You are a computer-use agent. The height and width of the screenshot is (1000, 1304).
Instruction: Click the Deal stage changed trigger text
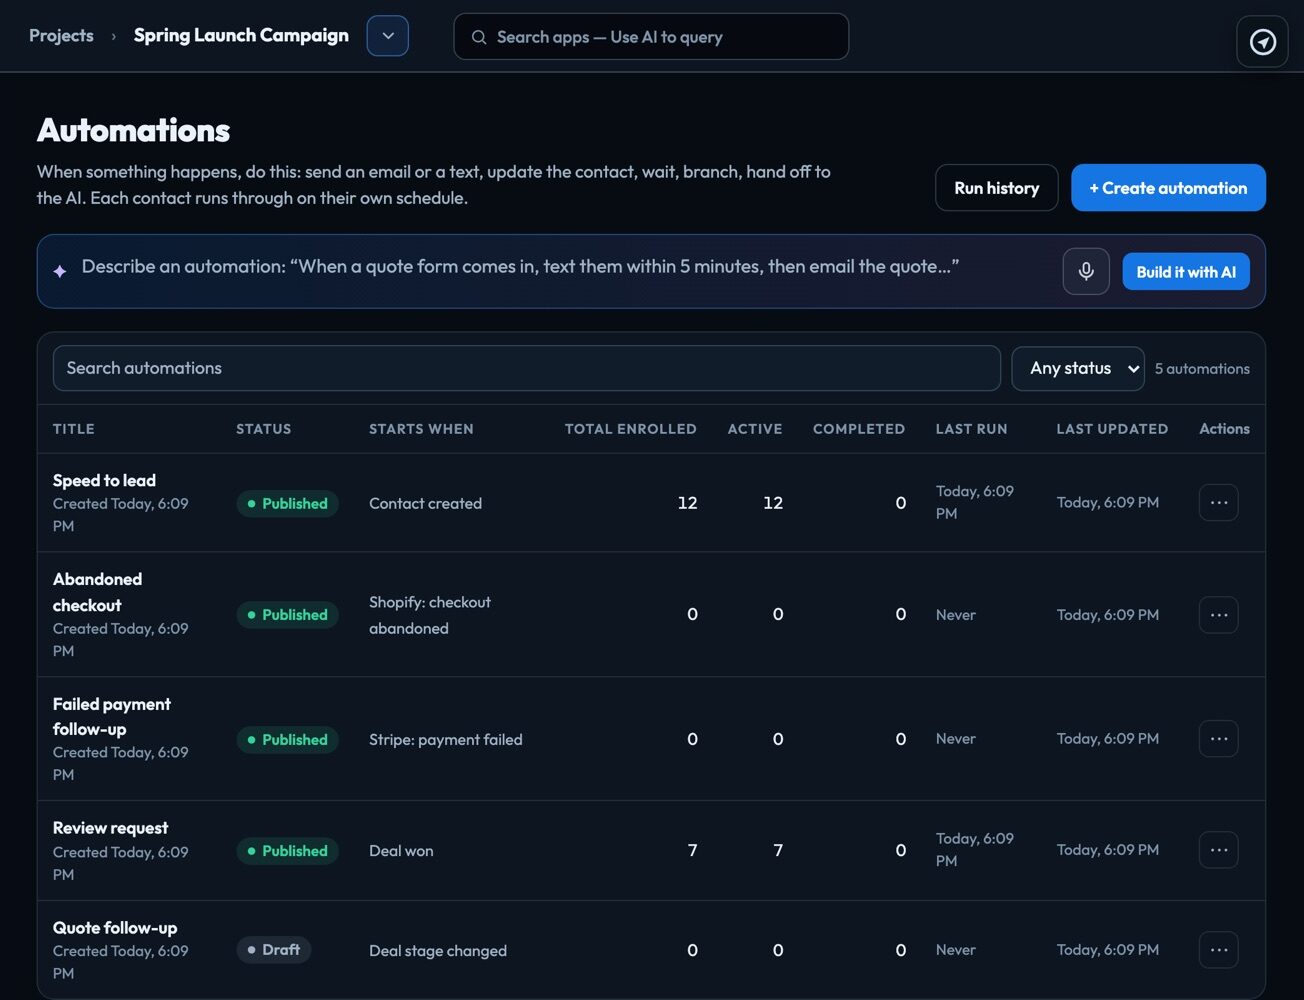(438, 951)
